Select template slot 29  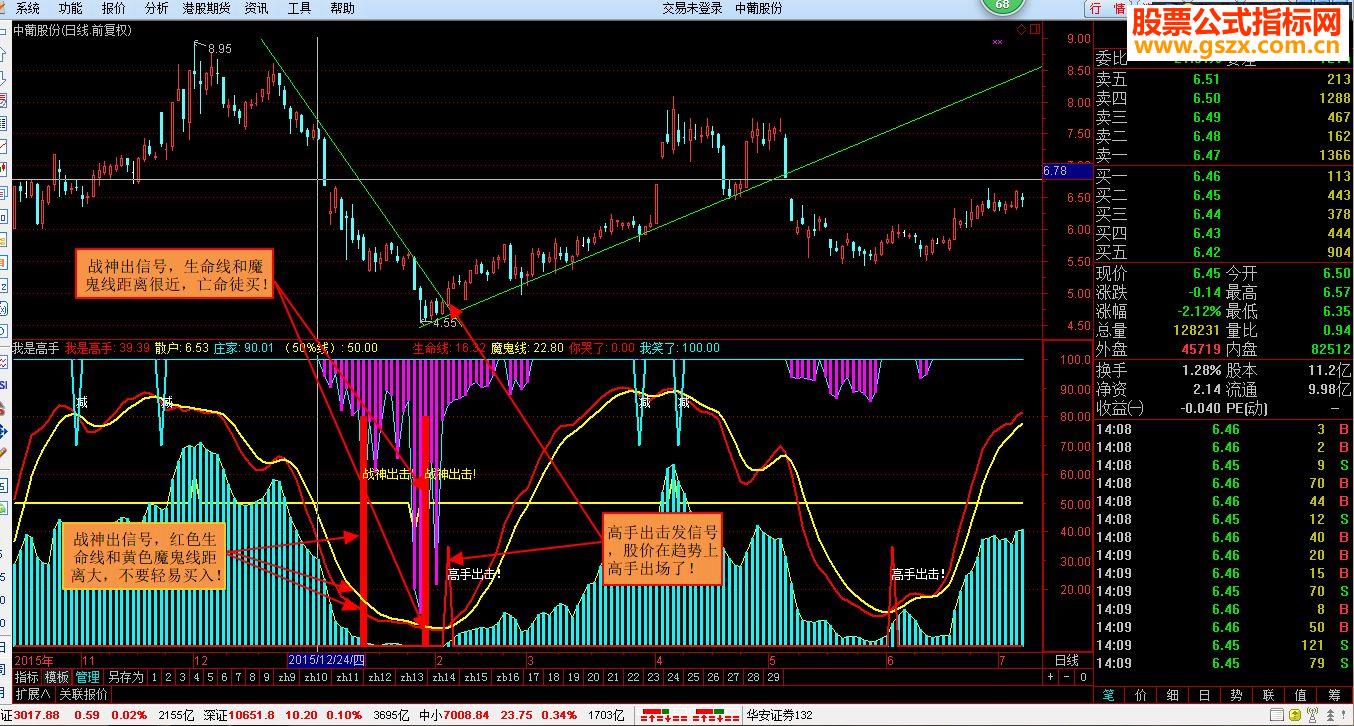pyautogui.click(x=772, y=677)
